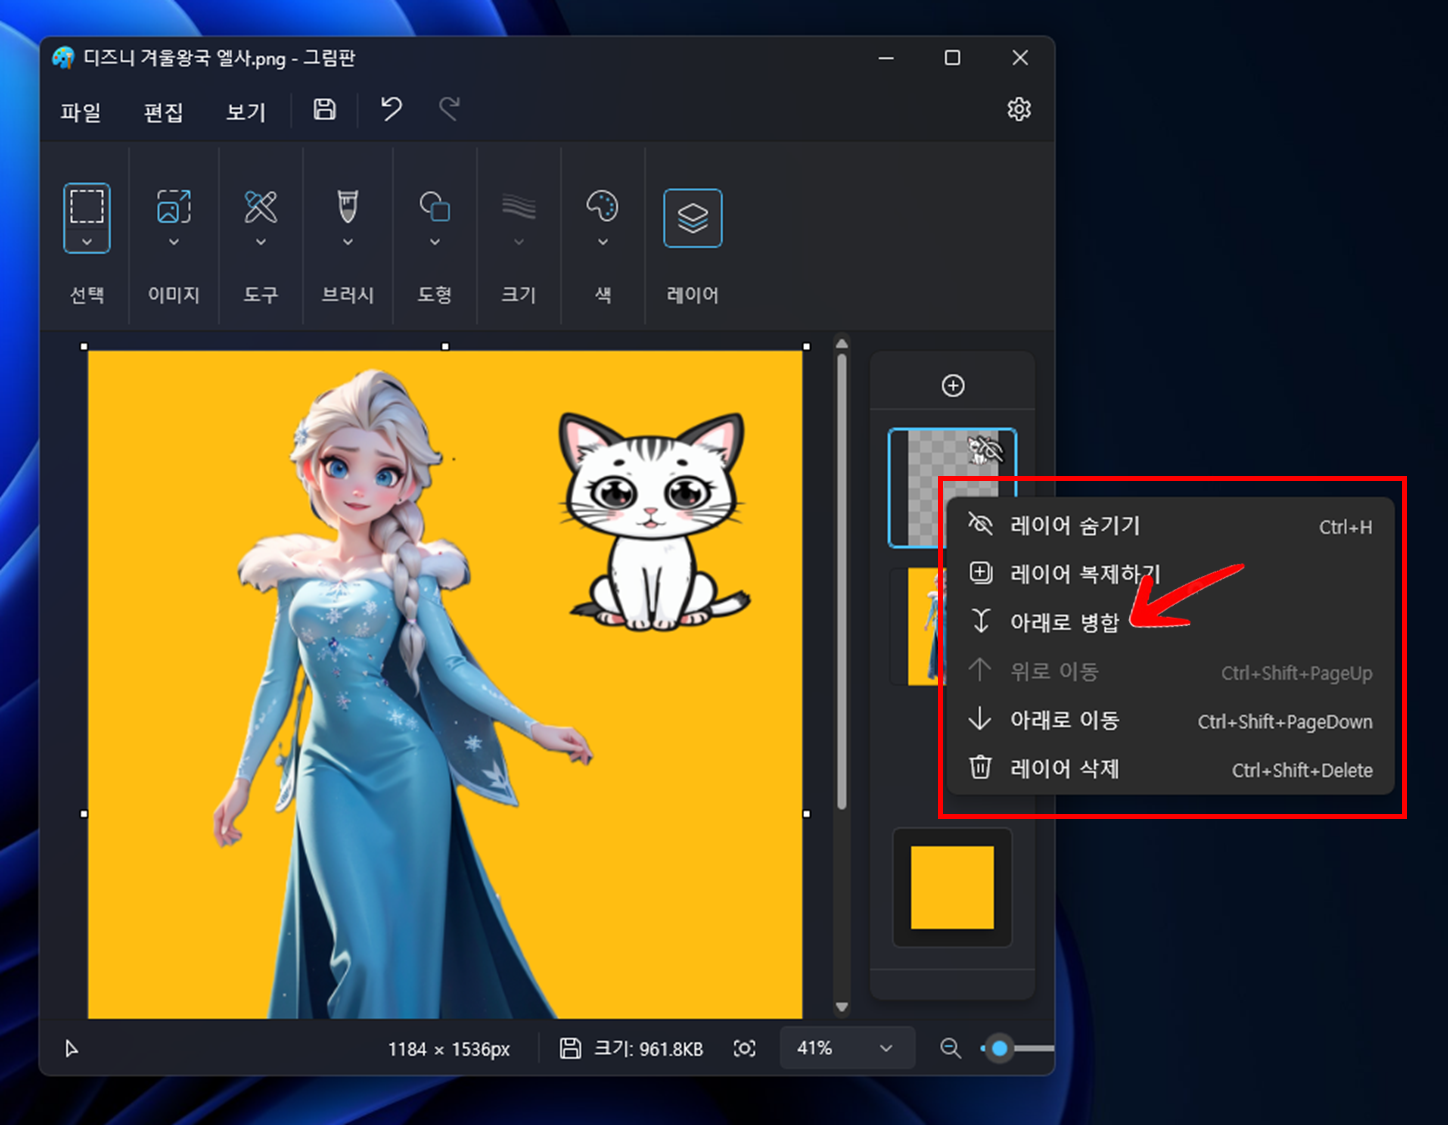The image size is (1448, 1125).
Task: Choose the Brushes icon
Action: (x=347, y=207)
